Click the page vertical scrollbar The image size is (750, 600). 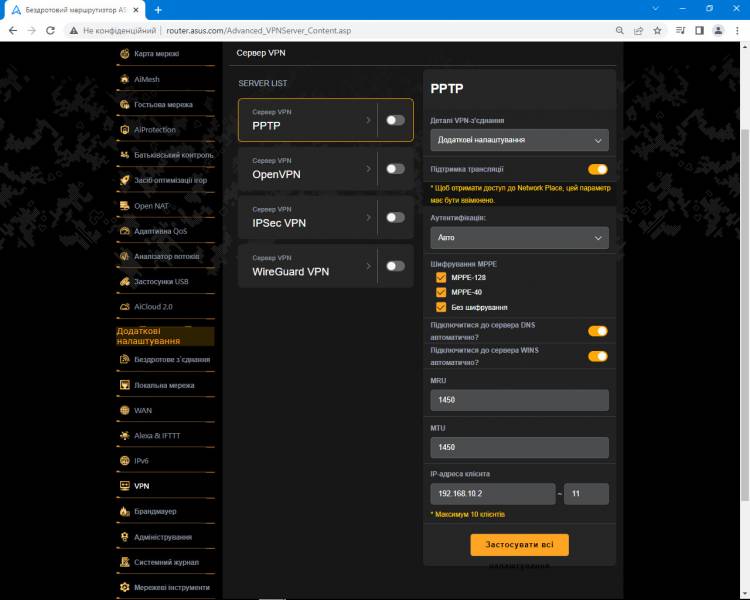[745, 316]
